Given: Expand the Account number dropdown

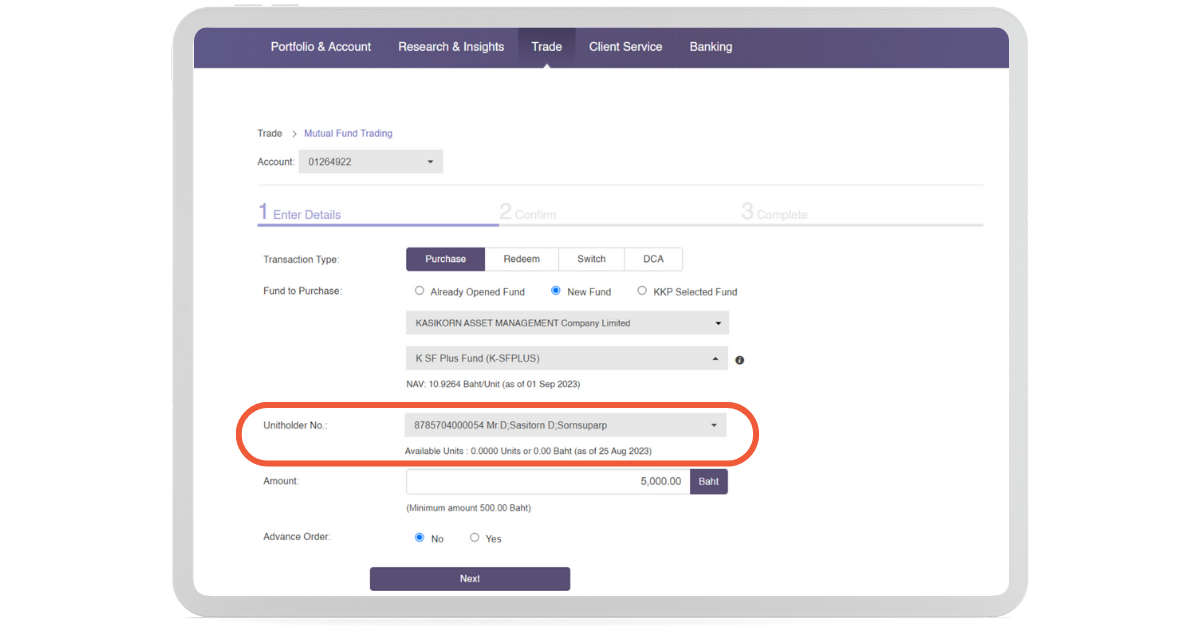Looking at the screenshot, I should coord(370,162).
